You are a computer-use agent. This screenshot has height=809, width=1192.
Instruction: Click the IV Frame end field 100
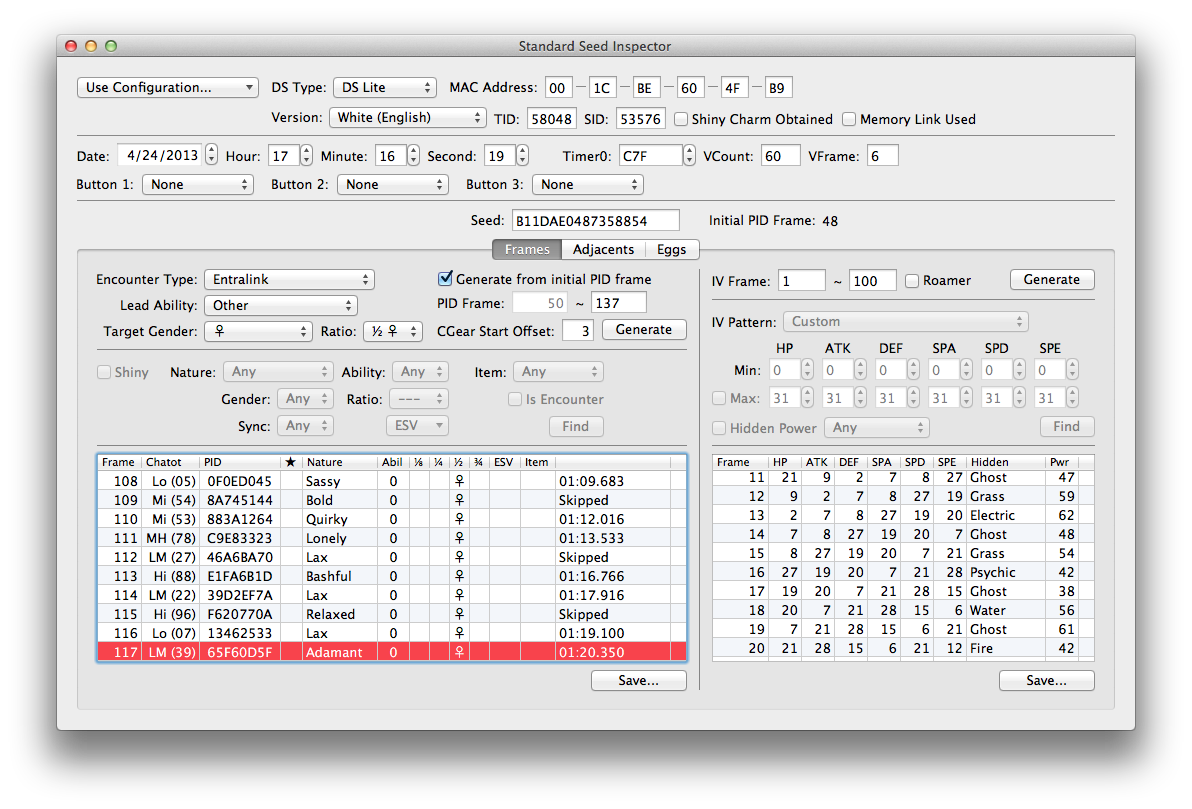click(873, 281)
